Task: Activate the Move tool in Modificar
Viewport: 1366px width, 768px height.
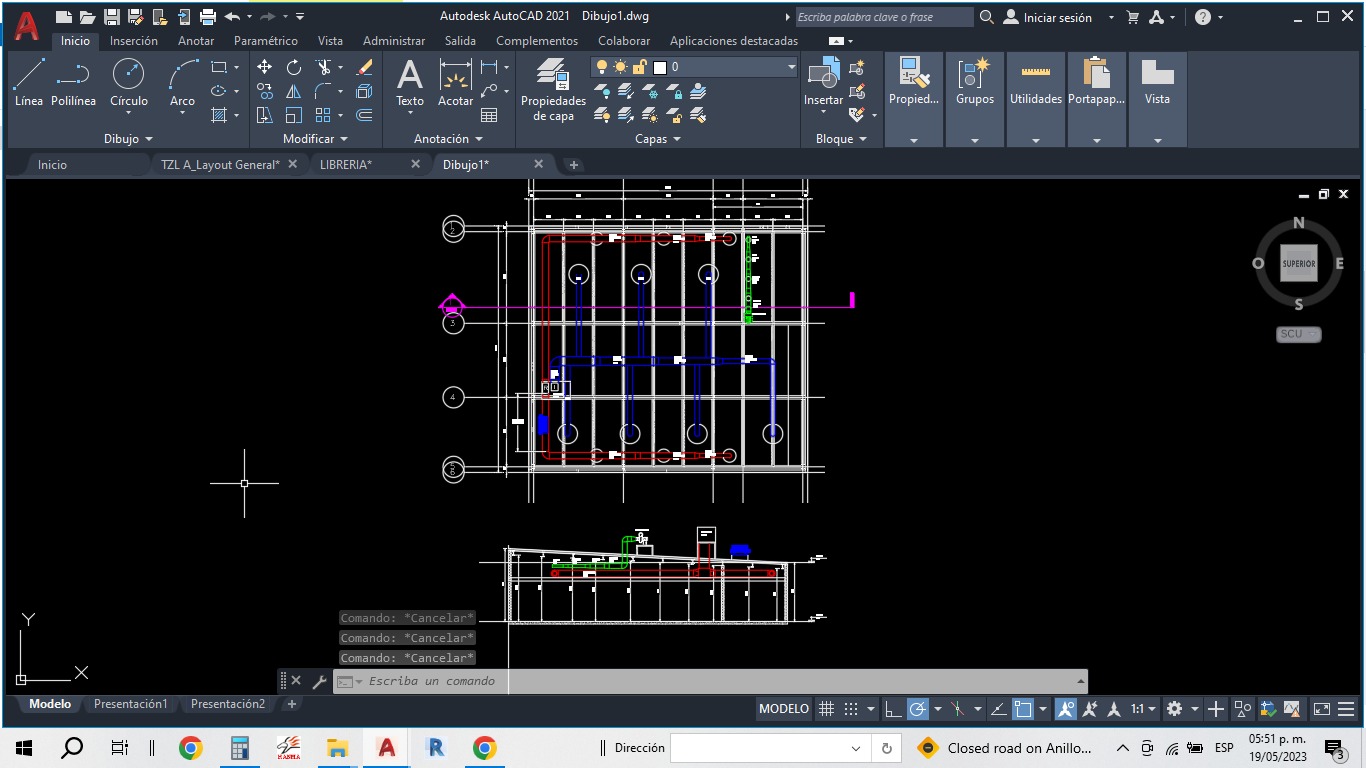Action: click(x=264, y=67)
